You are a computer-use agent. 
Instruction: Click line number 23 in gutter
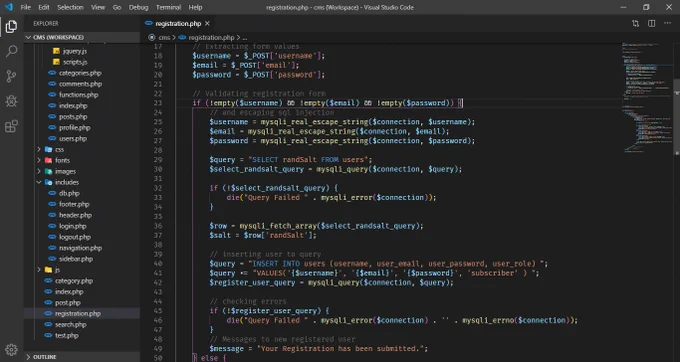coord(158,103)
